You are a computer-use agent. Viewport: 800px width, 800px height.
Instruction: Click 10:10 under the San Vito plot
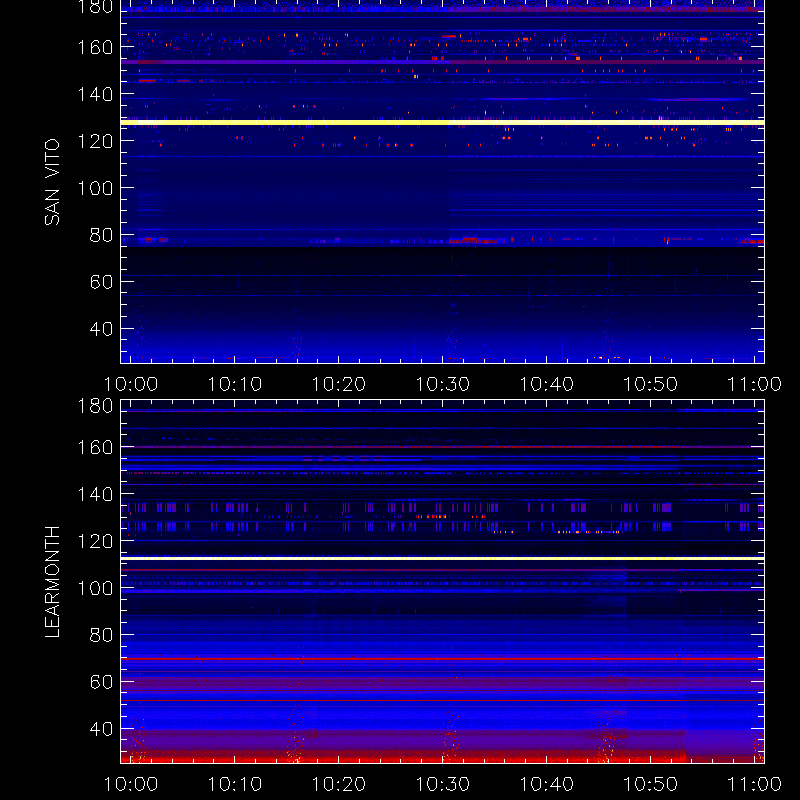[x=235, y=384]
